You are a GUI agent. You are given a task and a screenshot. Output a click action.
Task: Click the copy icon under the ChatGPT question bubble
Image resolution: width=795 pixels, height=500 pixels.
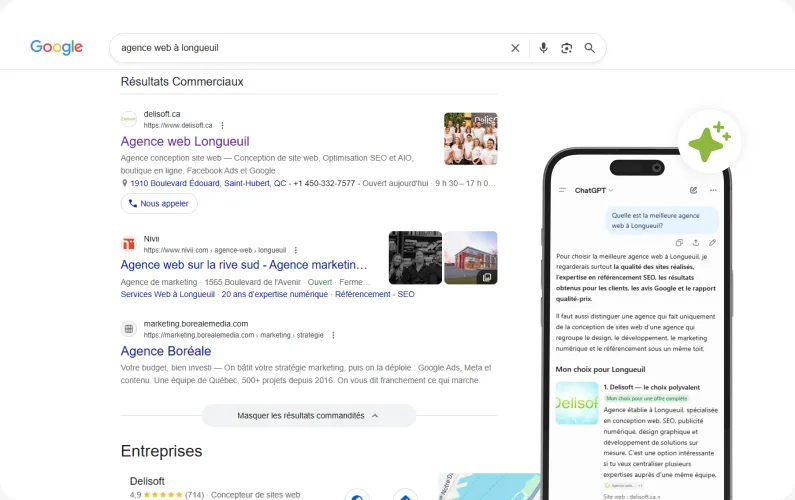point(679,242)
